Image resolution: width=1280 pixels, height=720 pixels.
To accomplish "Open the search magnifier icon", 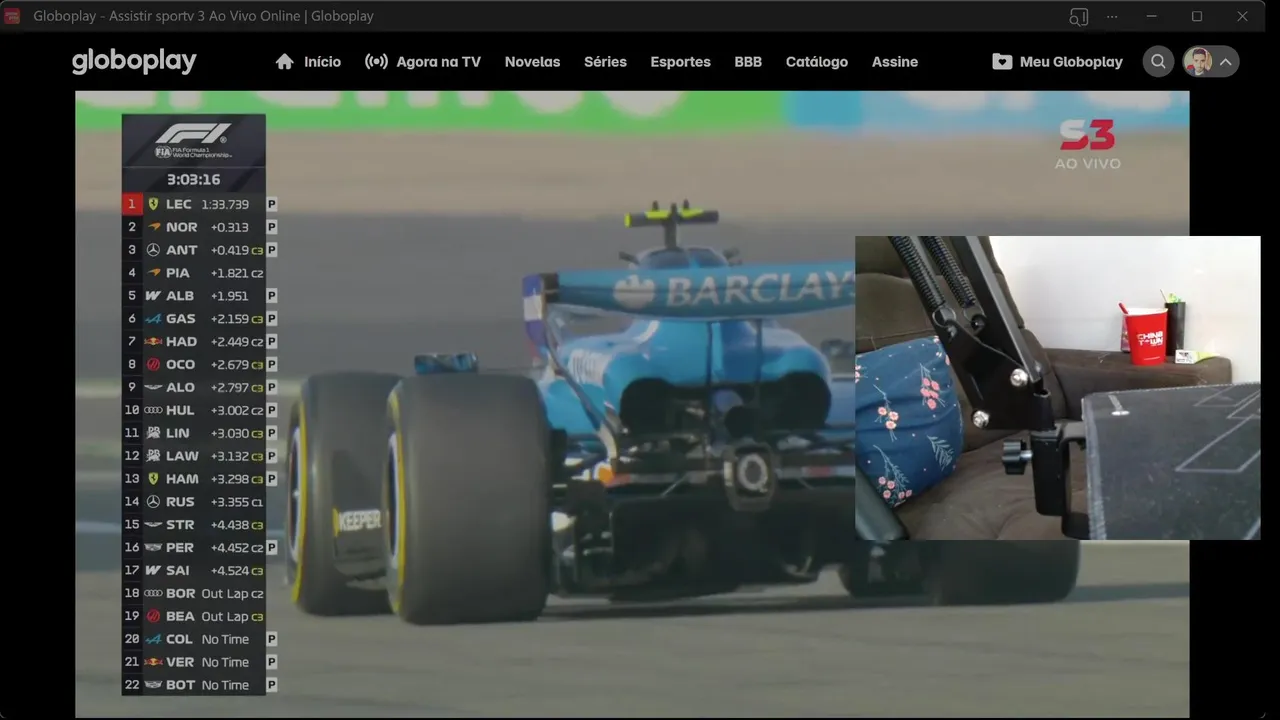I will tap(1158, 61).
